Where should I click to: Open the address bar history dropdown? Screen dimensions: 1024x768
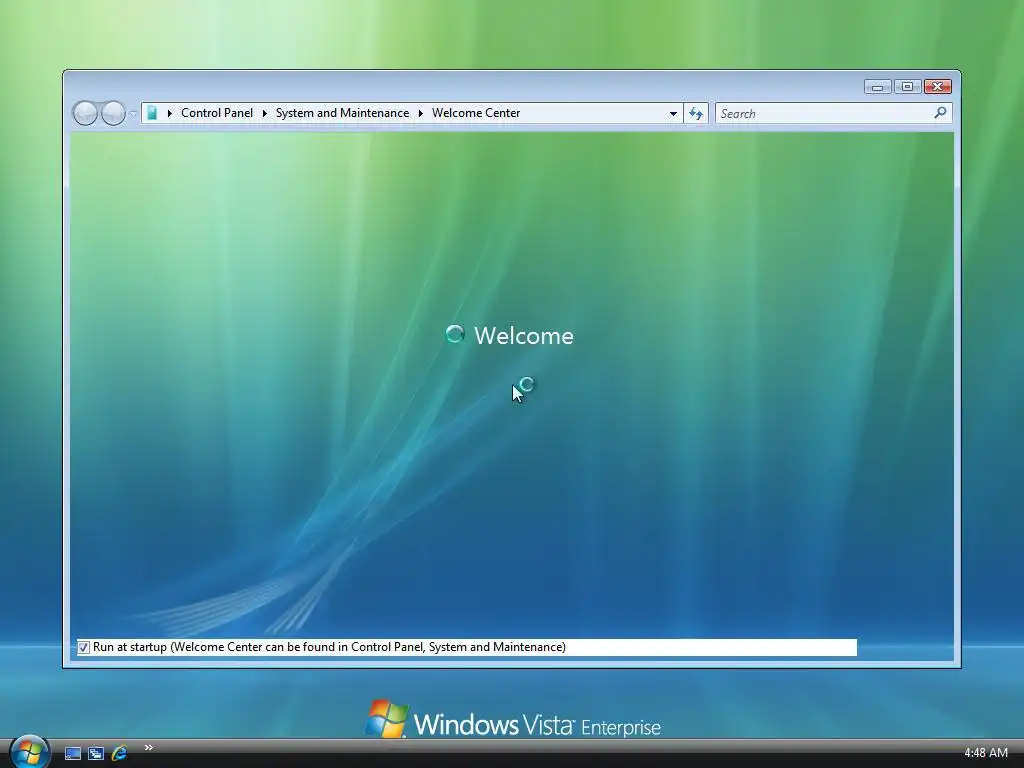673,114
